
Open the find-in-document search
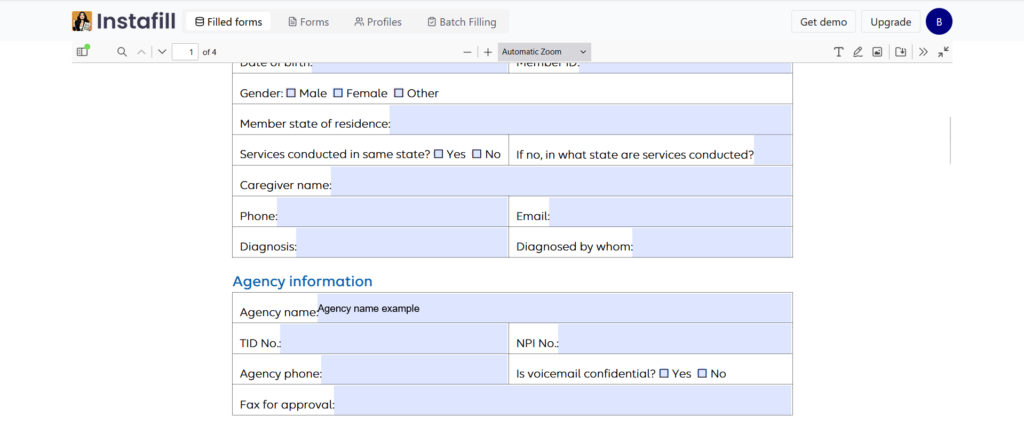pos(122,52)
